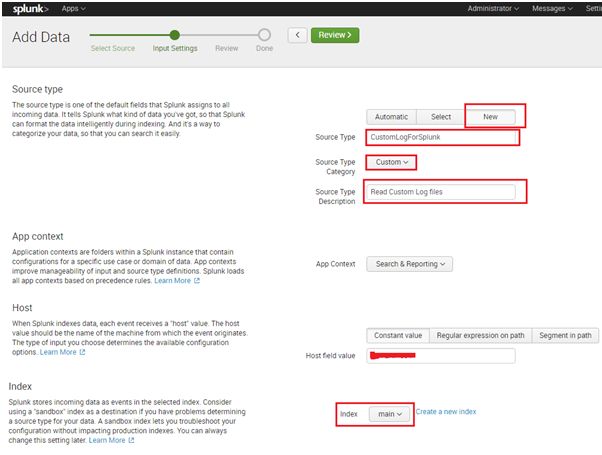
Task: Click the Index section heading
Action: coord(20,386)
